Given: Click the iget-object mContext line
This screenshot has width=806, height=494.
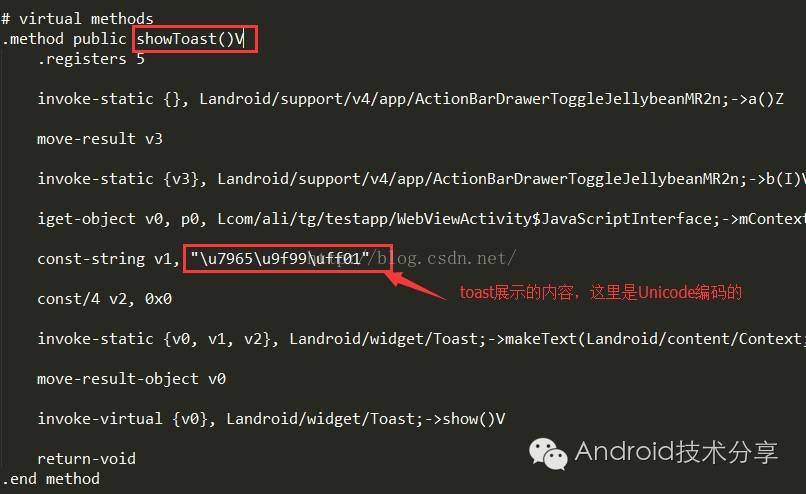Looking at the screenshot, I should (422, 219).
